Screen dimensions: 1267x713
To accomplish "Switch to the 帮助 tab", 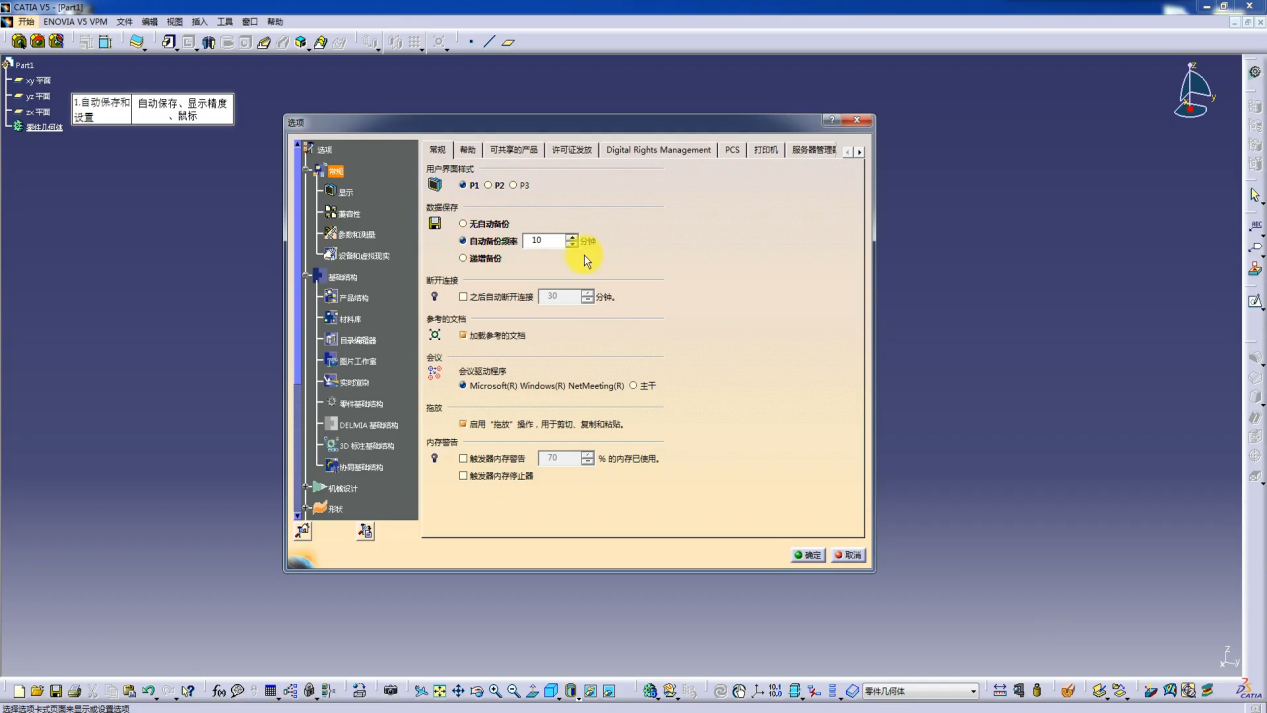I will click(468, 150).
